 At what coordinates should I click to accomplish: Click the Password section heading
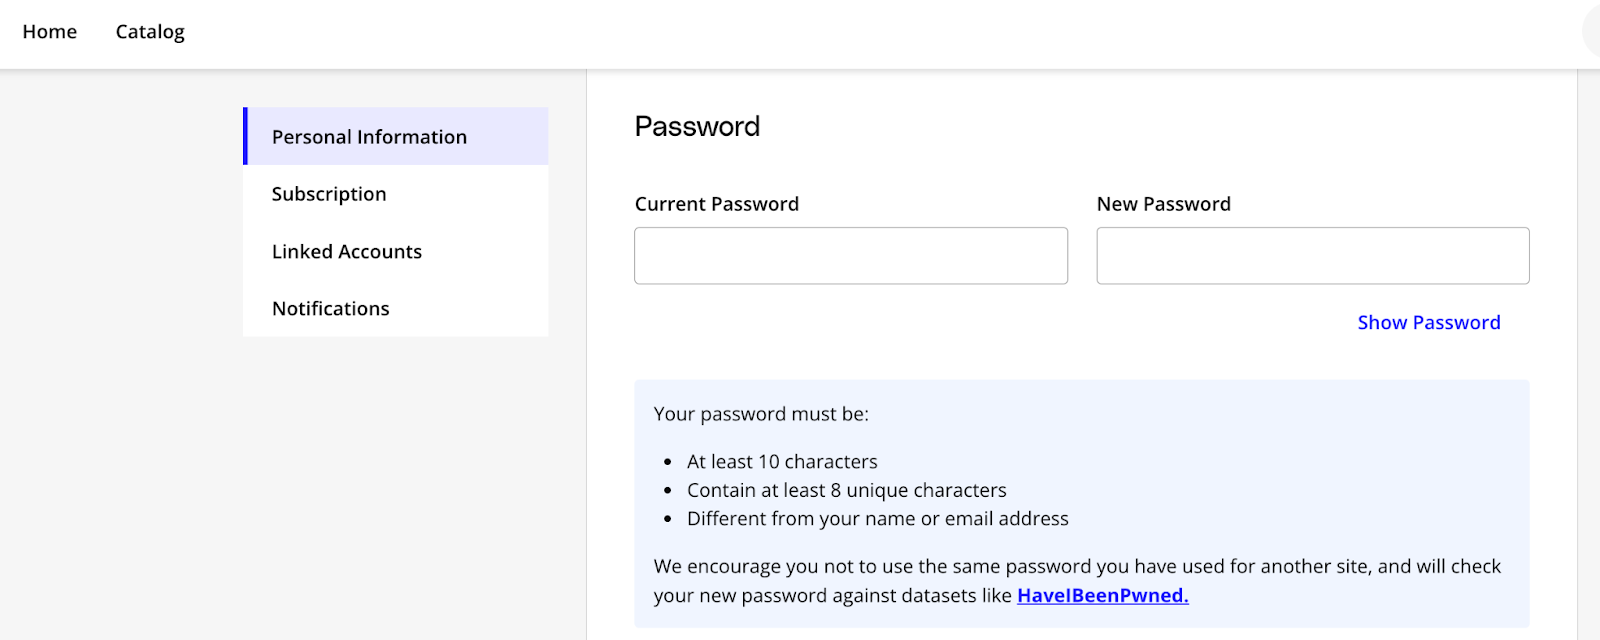(x=698, y=126)
